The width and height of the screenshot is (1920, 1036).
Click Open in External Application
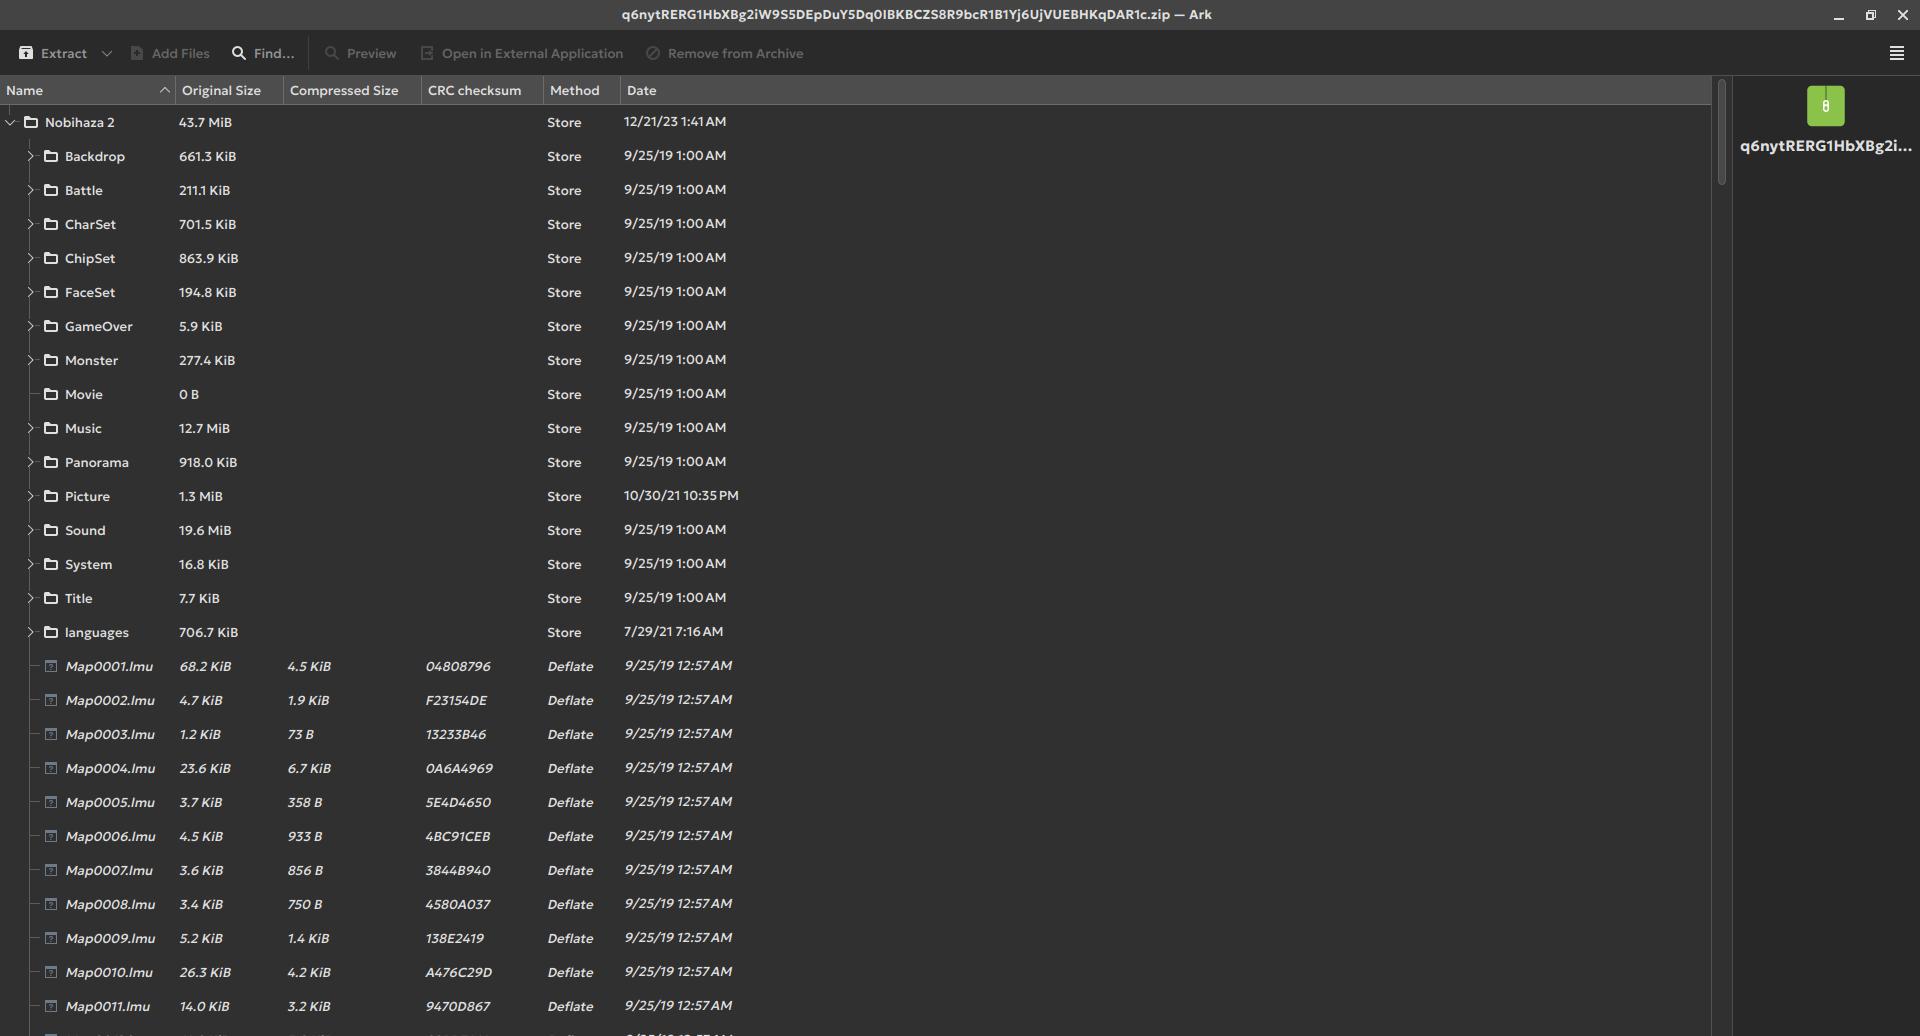(x=521, y=53)
